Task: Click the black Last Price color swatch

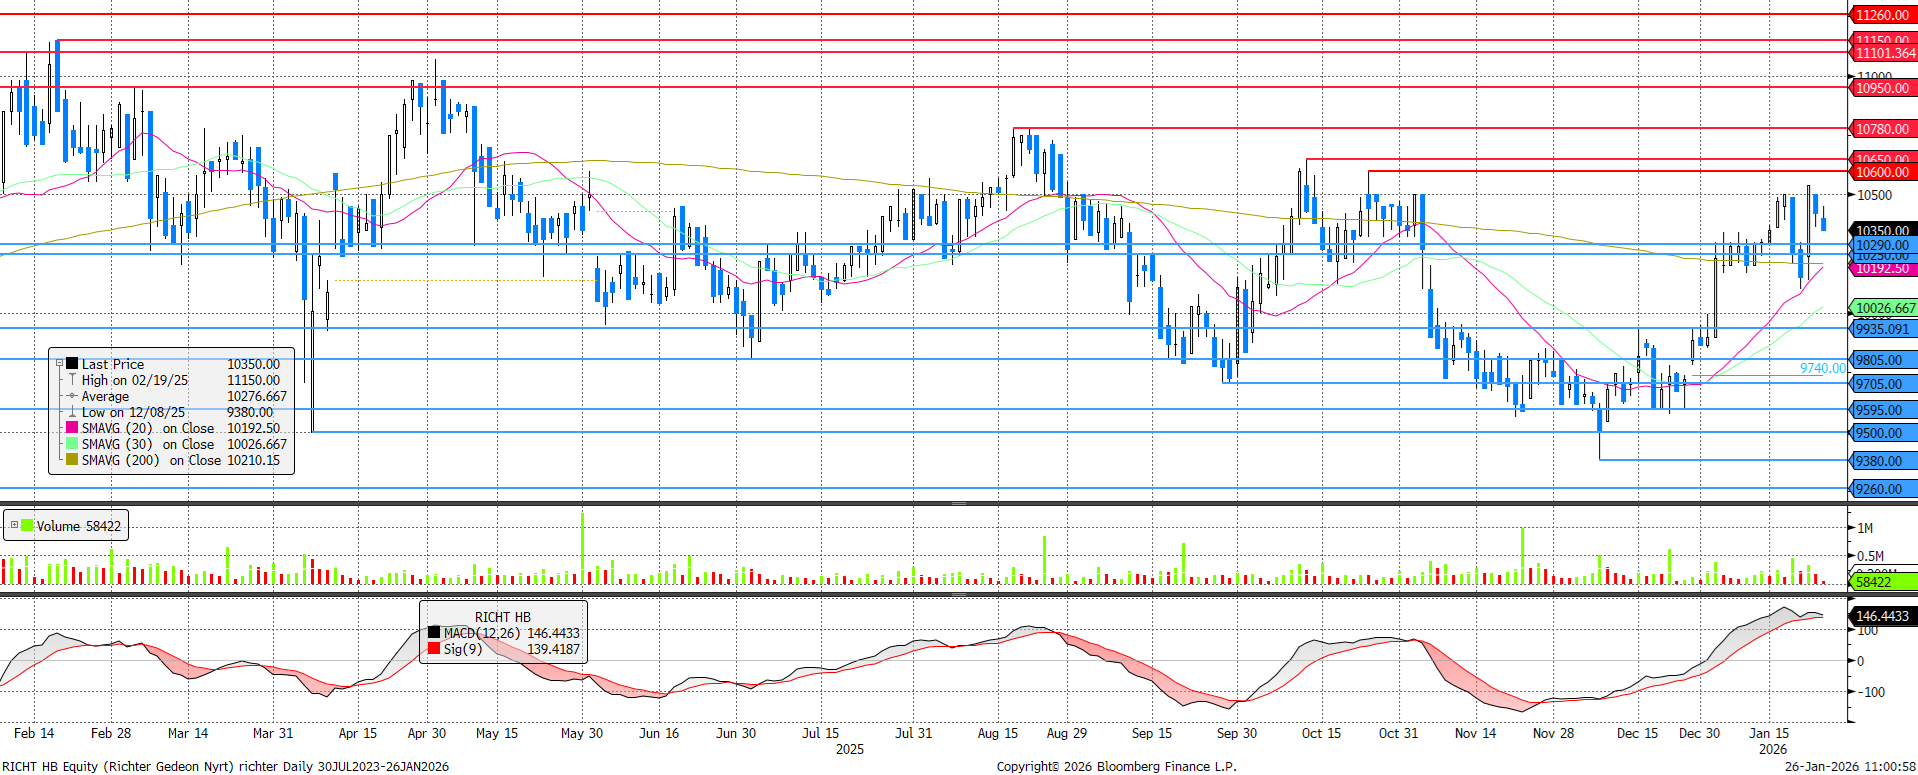Action: coord(72,364)
